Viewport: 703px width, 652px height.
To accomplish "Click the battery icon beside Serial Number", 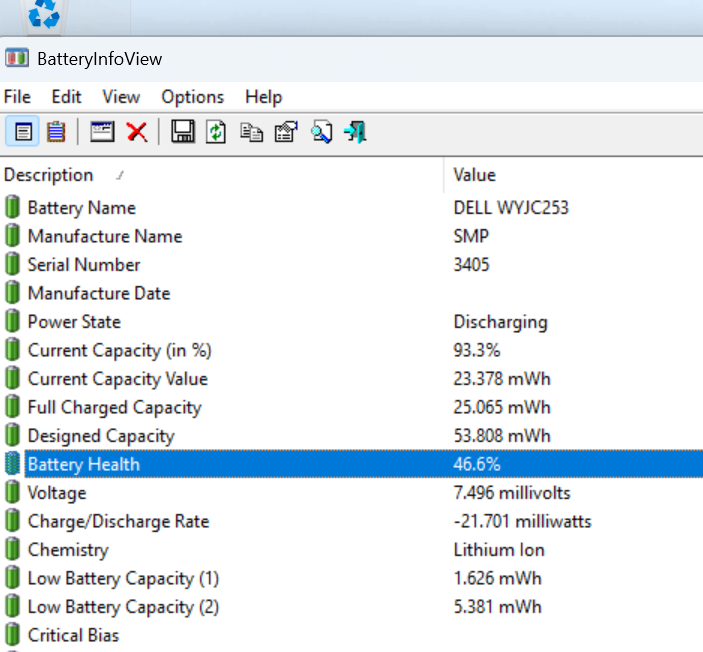I will coord(13,265).
